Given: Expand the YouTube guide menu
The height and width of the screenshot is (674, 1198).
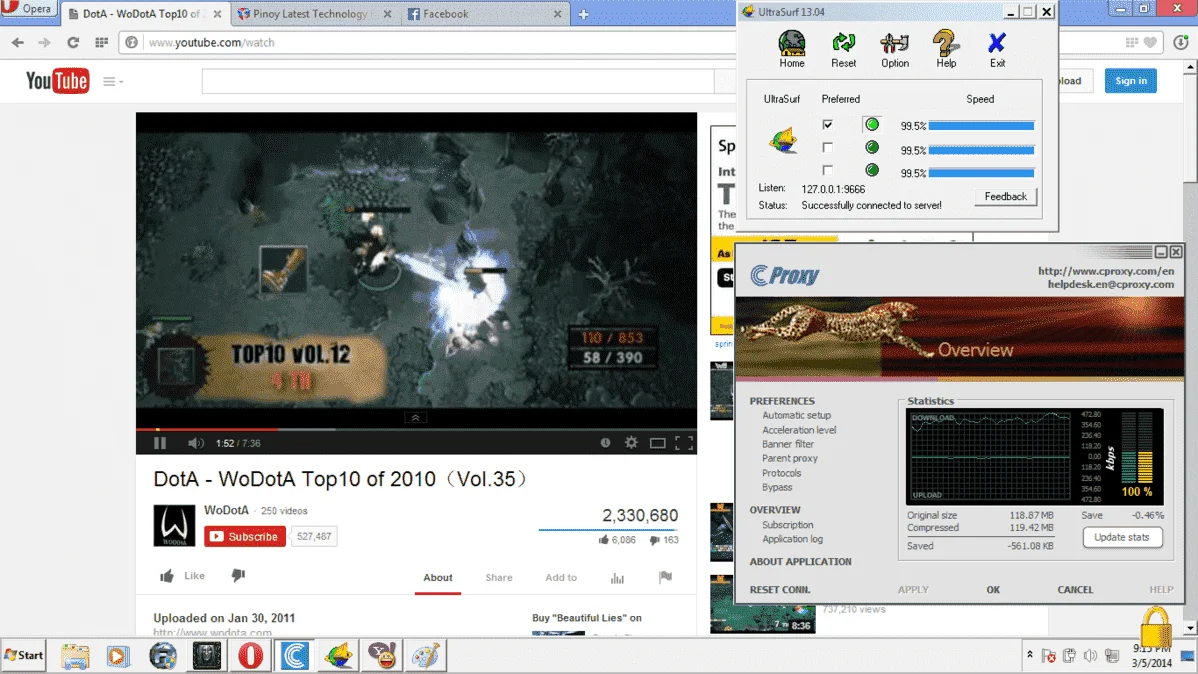Looking at the screenshot, I should (x=112, y=81).
